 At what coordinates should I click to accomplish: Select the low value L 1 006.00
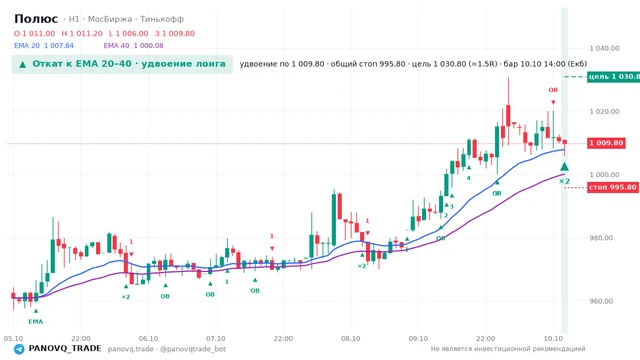(x=129, y=33)
